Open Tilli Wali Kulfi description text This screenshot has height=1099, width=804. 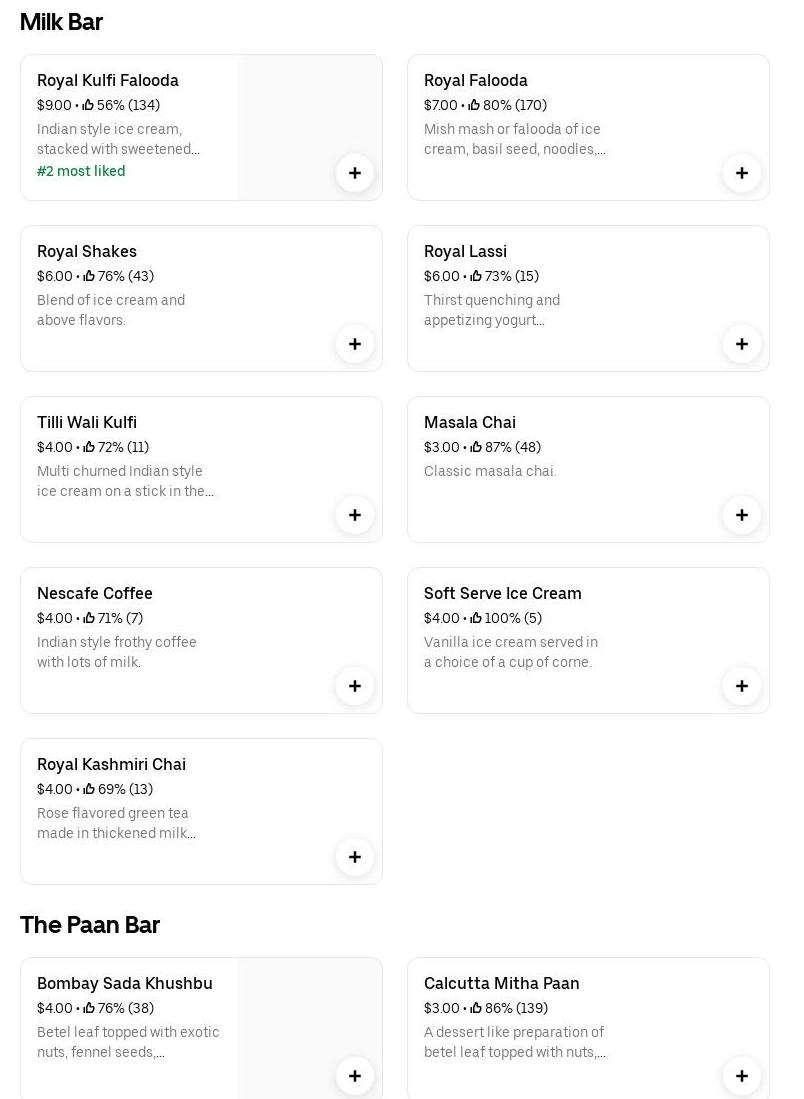coord(125,481)
